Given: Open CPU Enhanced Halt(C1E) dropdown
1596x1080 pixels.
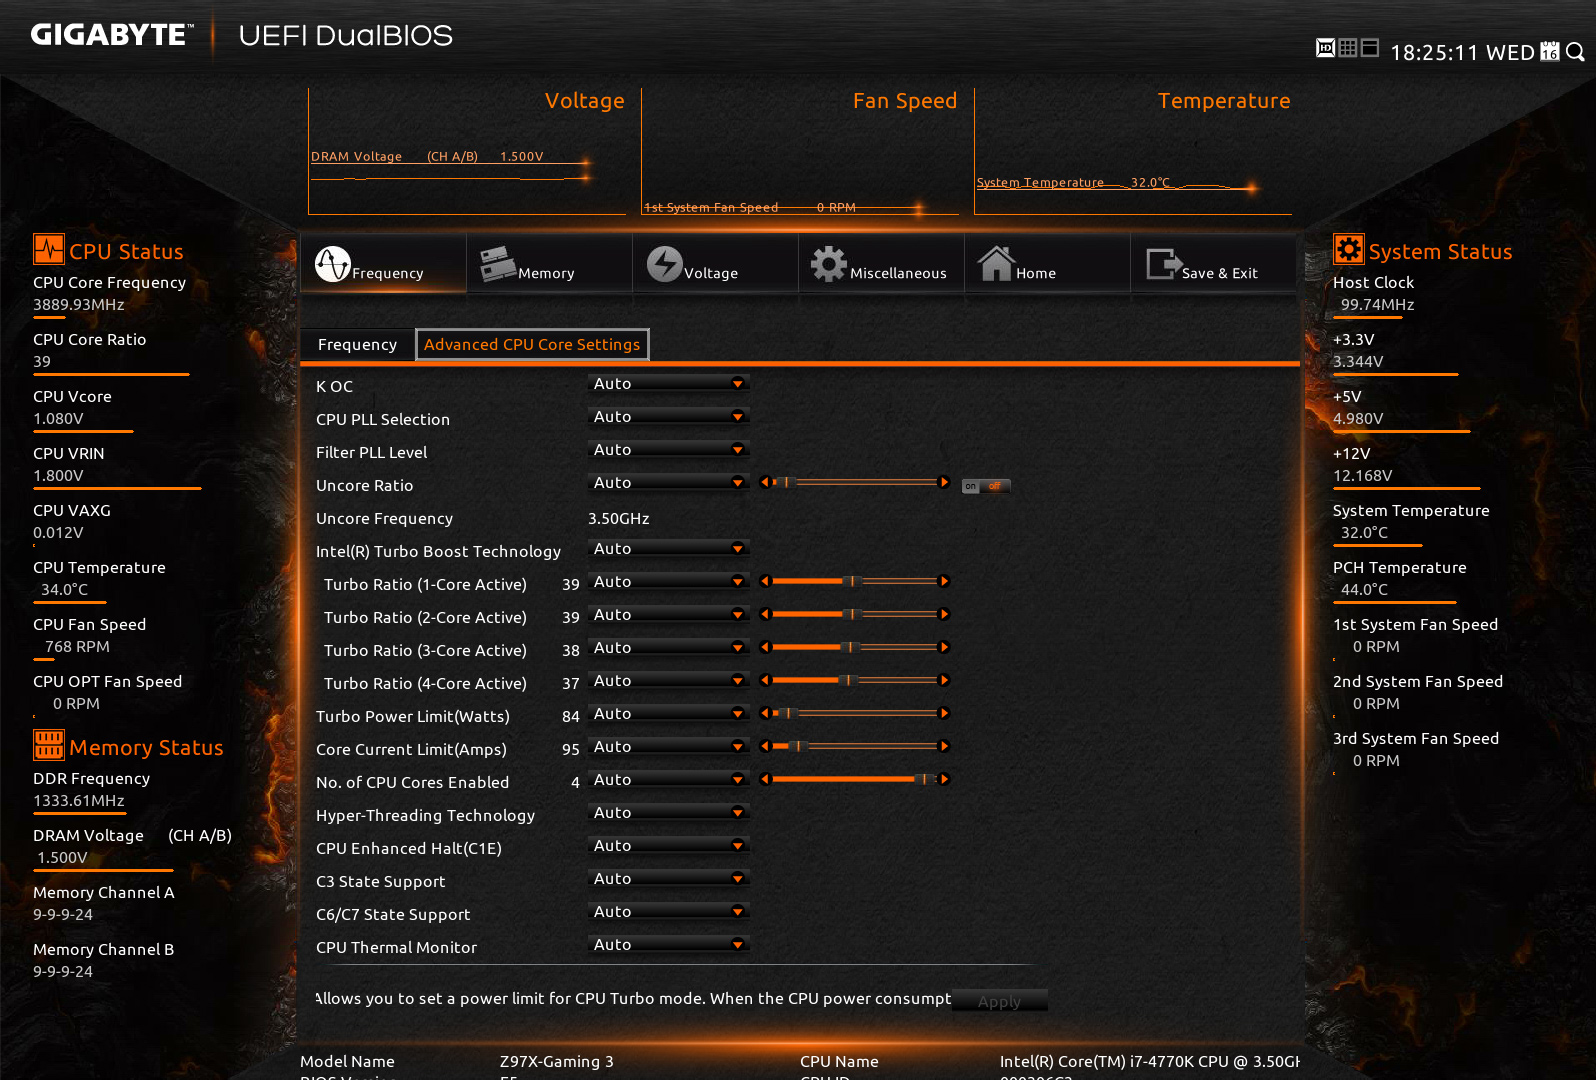Looking at the screenshot, I should tap(669, 845).
